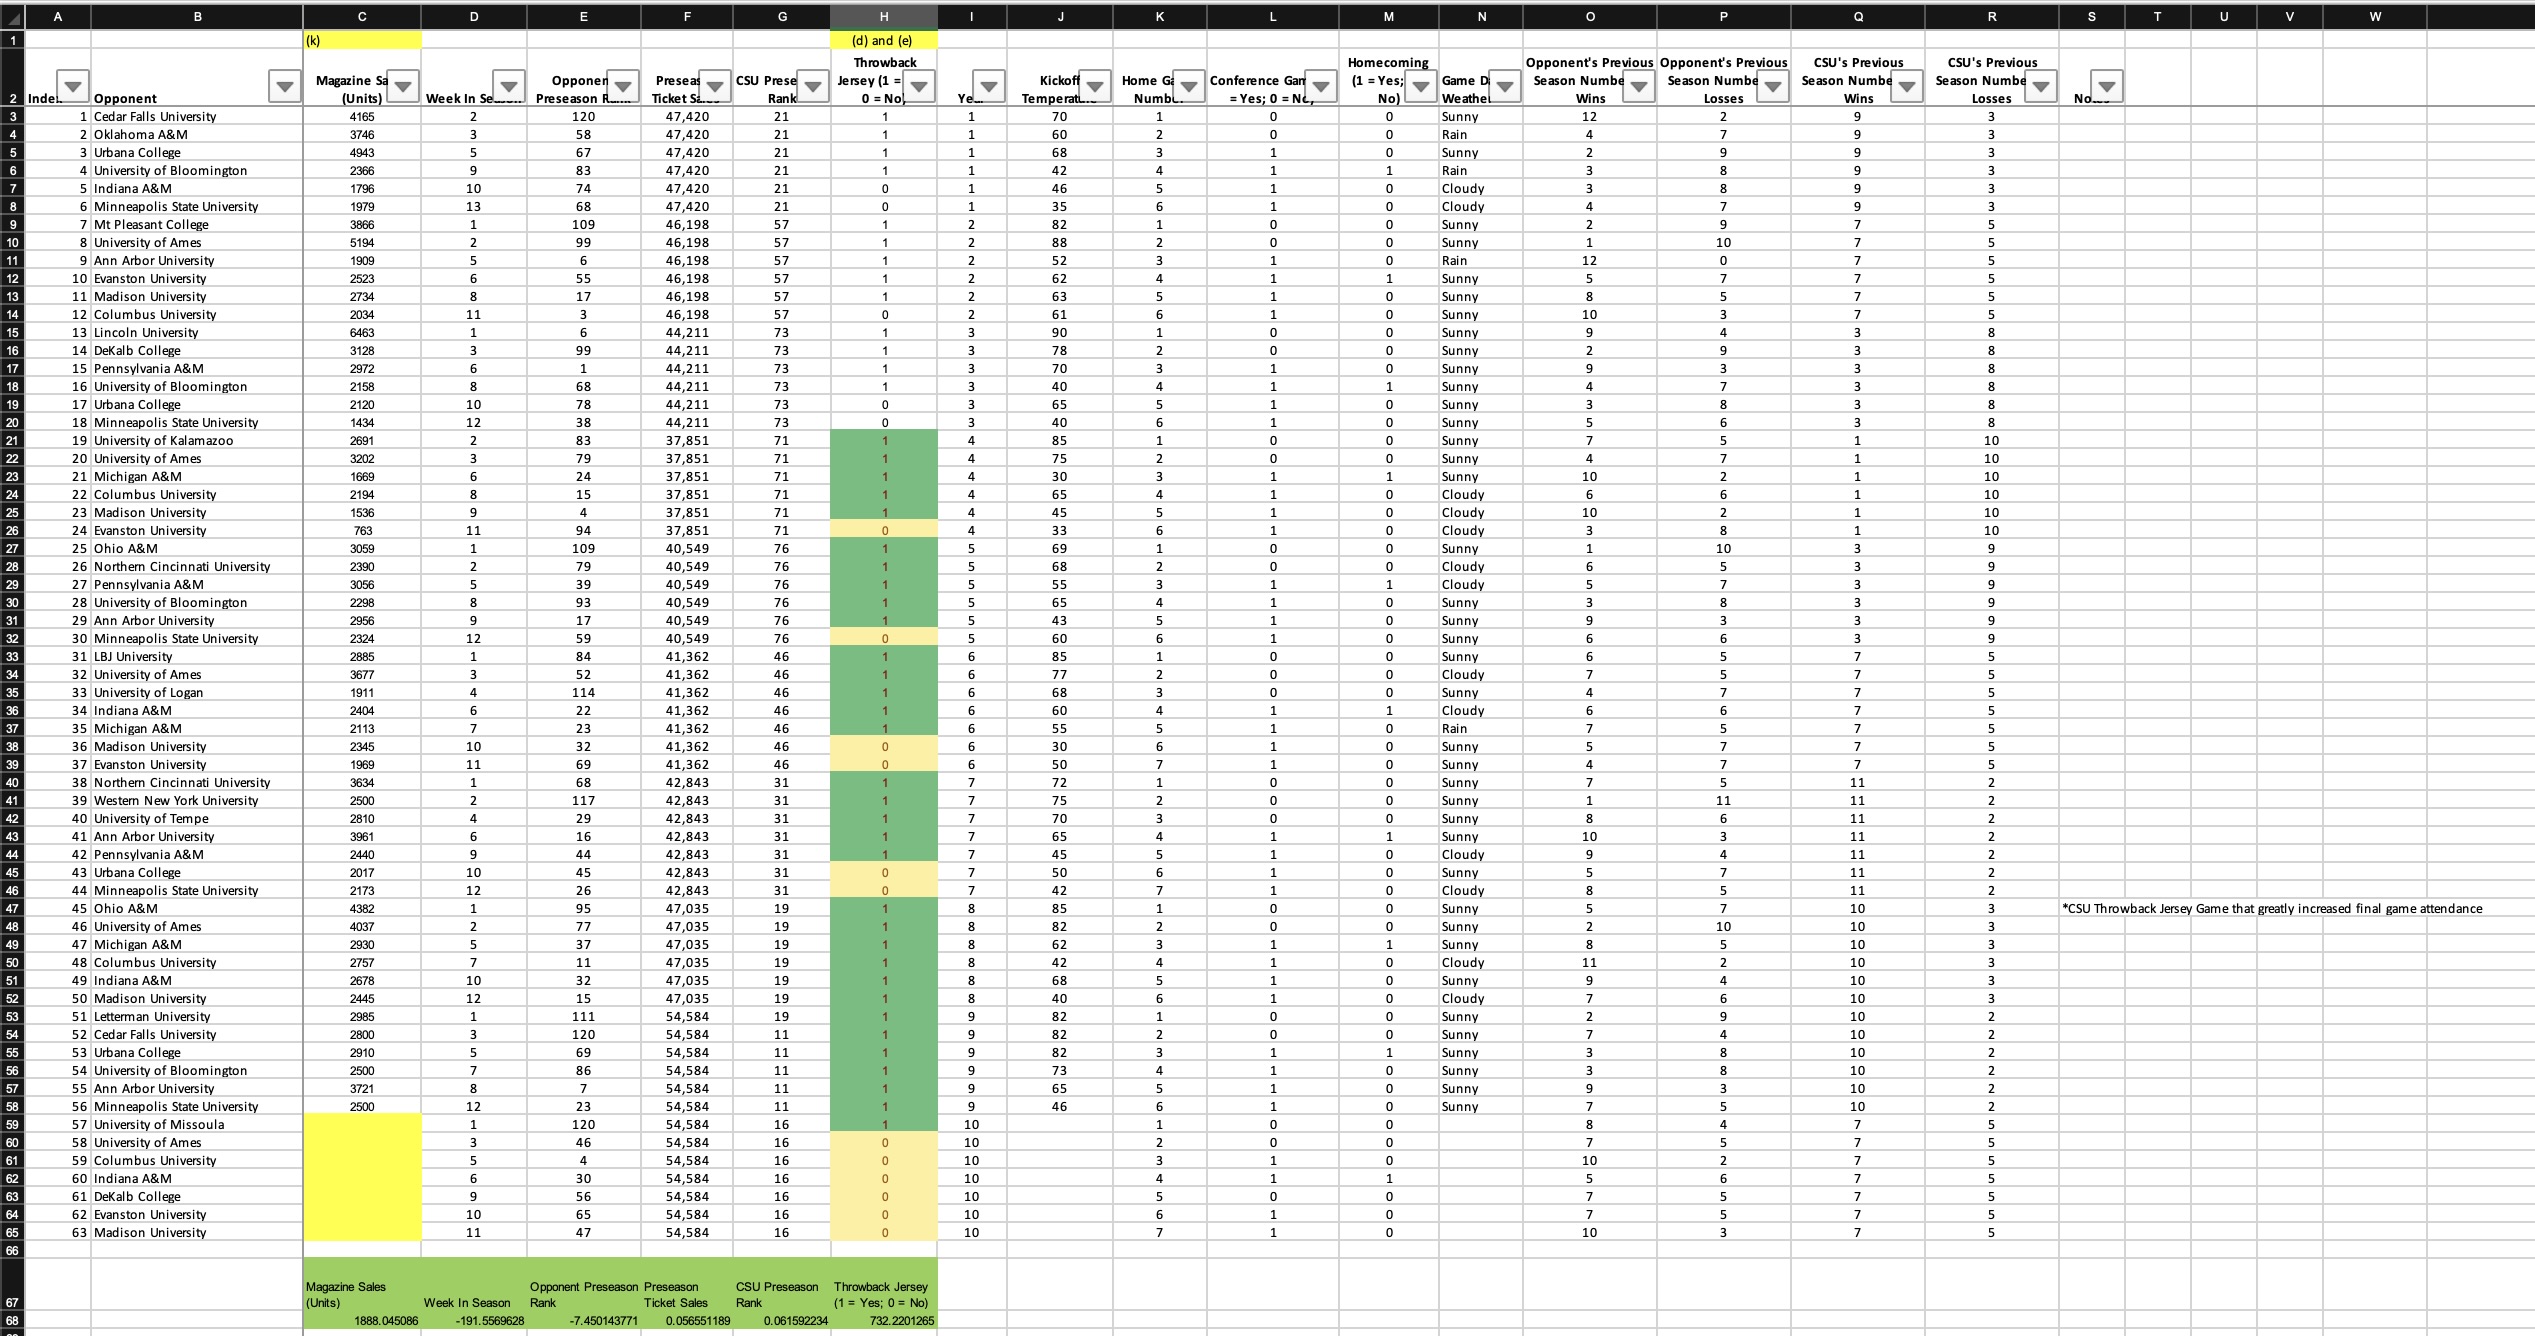
Task: Click the empty yellow Magazine Sales cell for Missoula
Action: coord(362,1124)
